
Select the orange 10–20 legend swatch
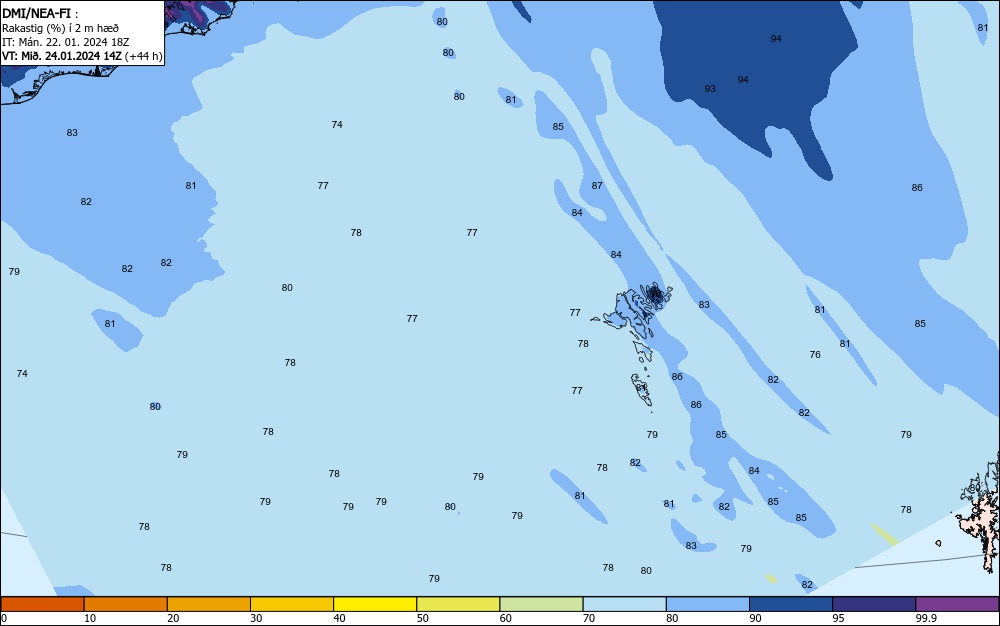click(x=126, y=604)
